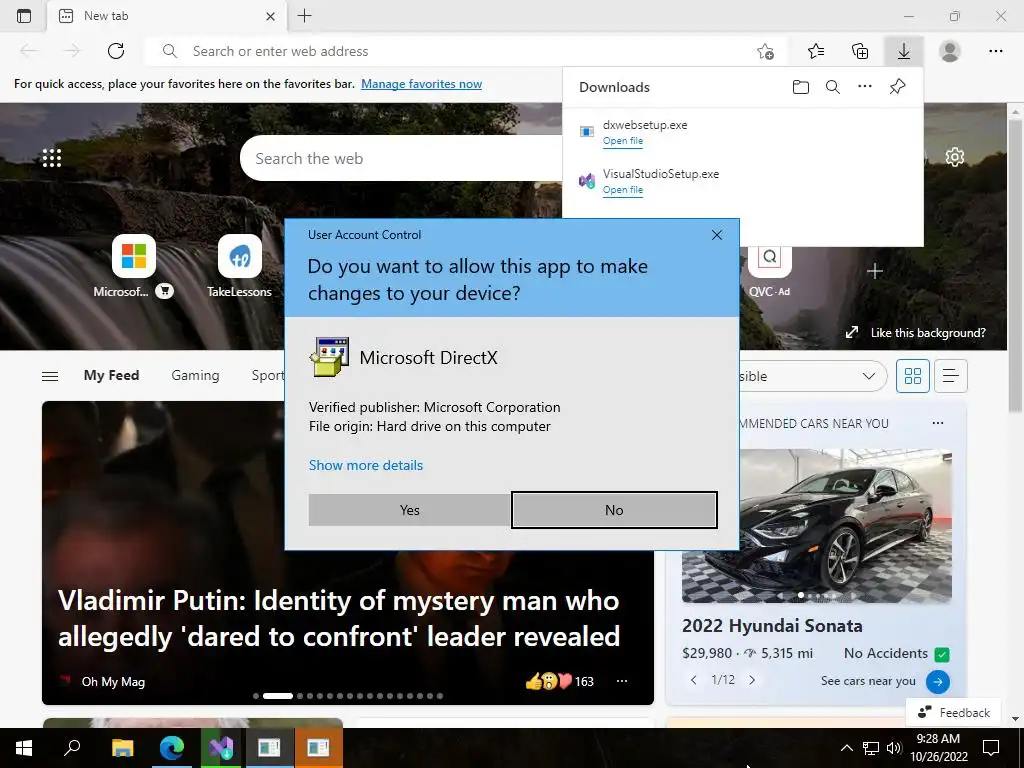Click Manage favorites now link

coord(421,84)
